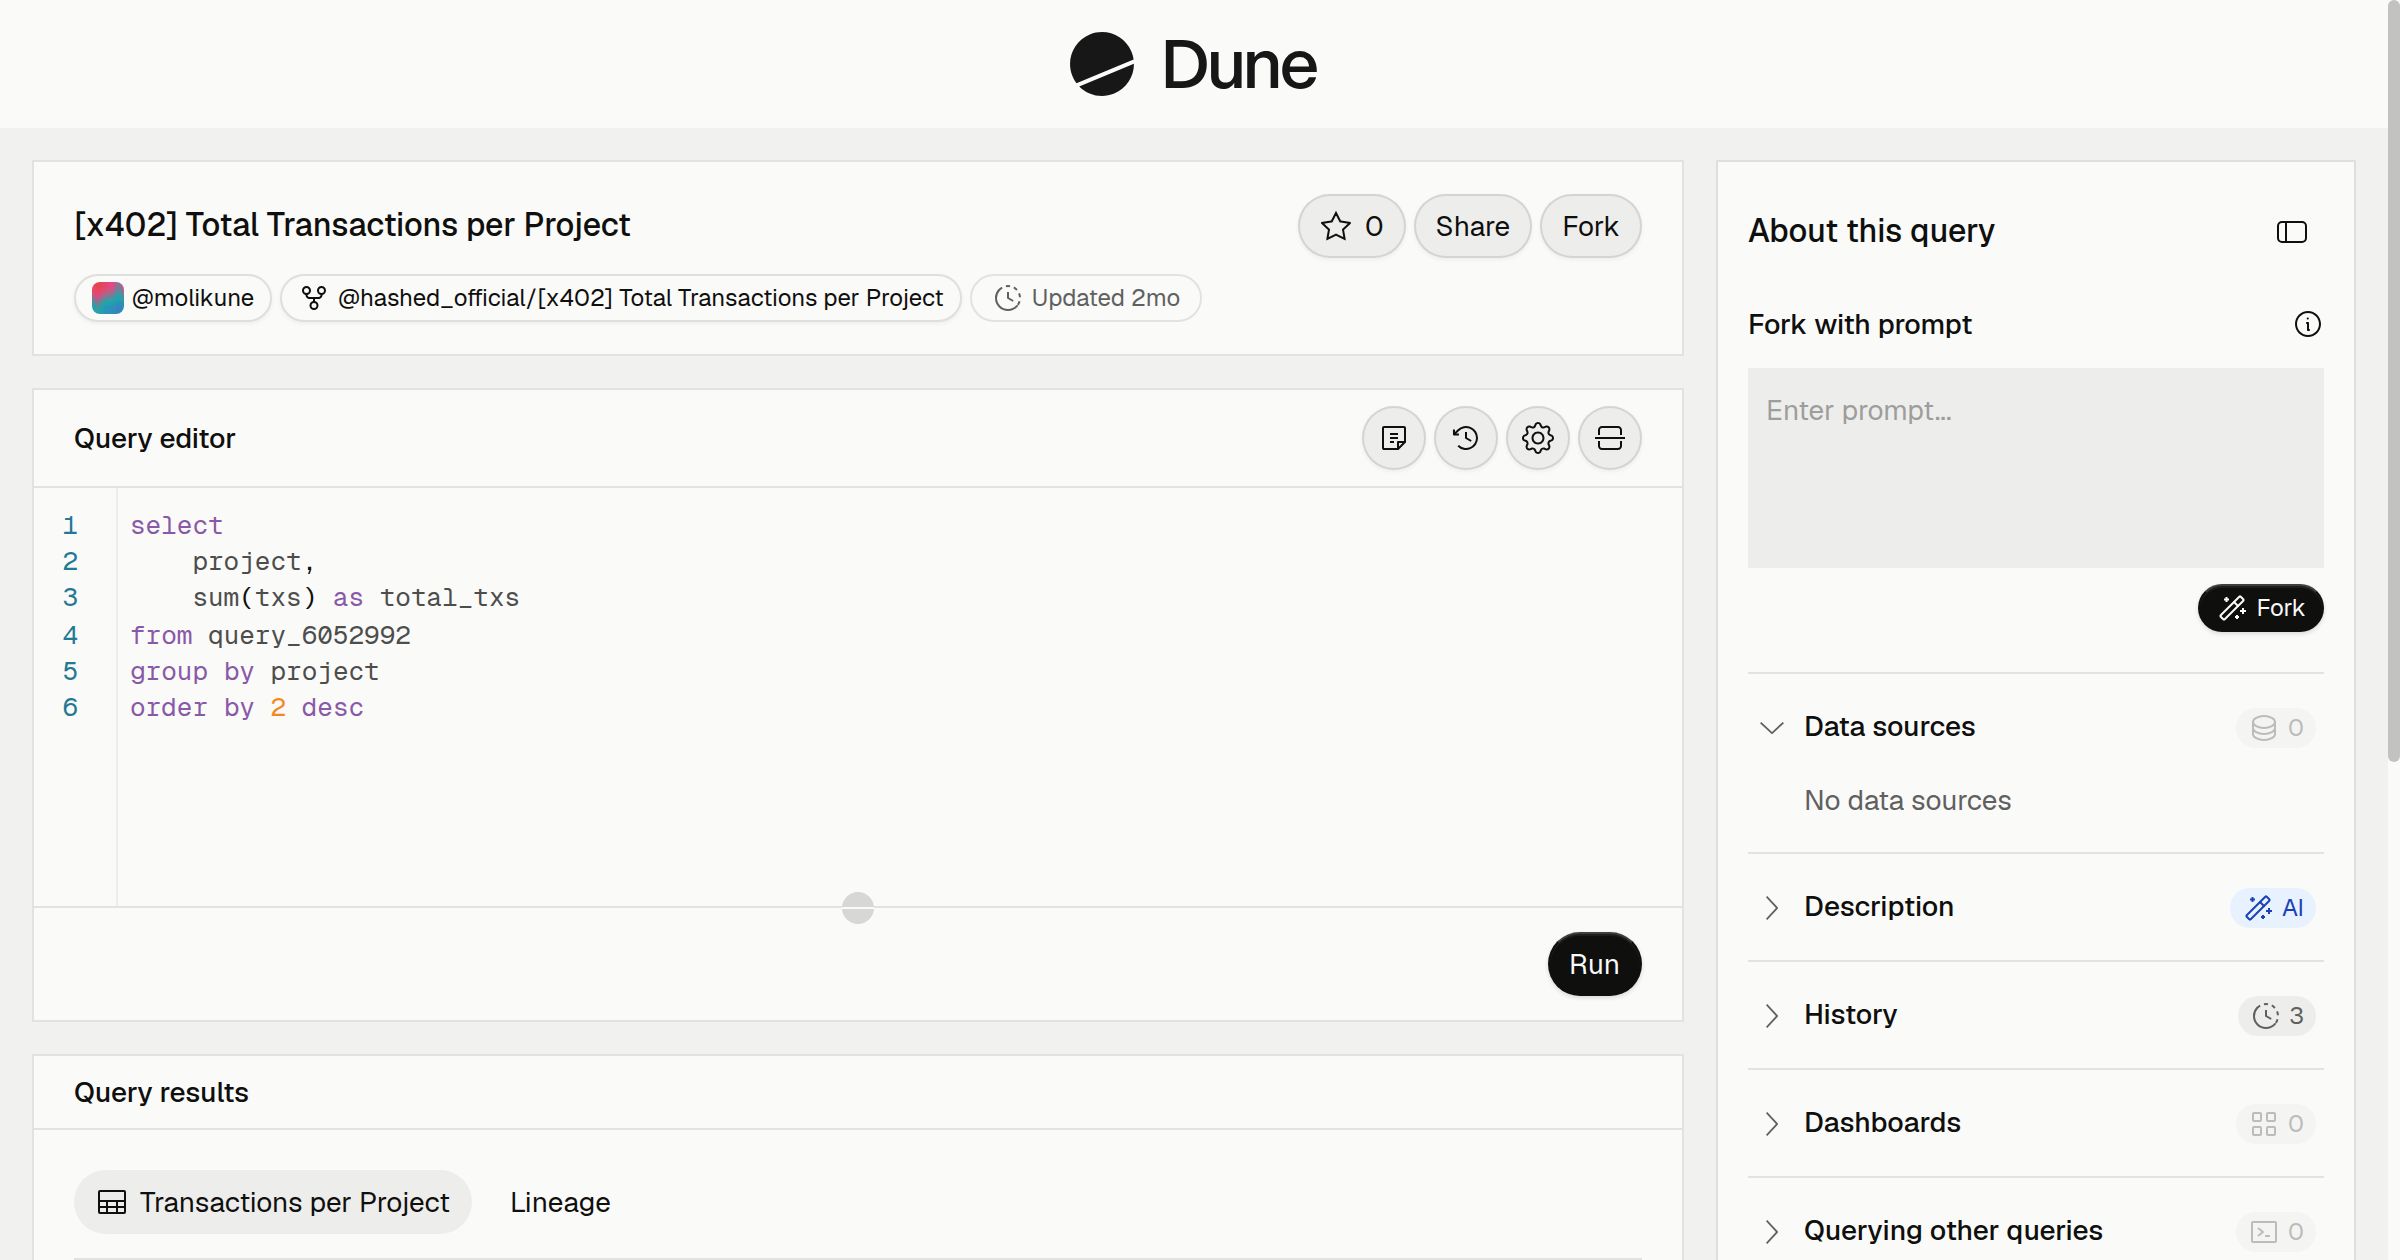Click the Data sources count badge
Image resolution: width=2400 pixels, height=1260 pixels.
(x=2276, y=727)
